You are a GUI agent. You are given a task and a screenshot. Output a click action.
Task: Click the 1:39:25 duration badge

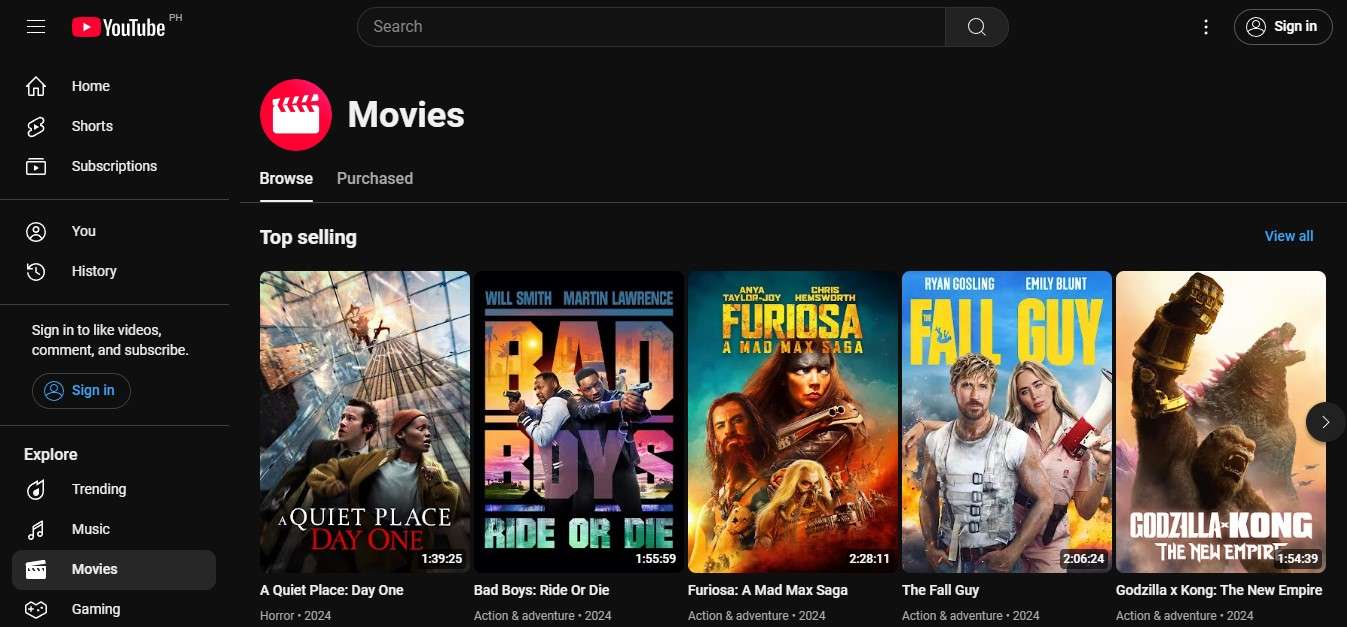[x=442, y=559]
